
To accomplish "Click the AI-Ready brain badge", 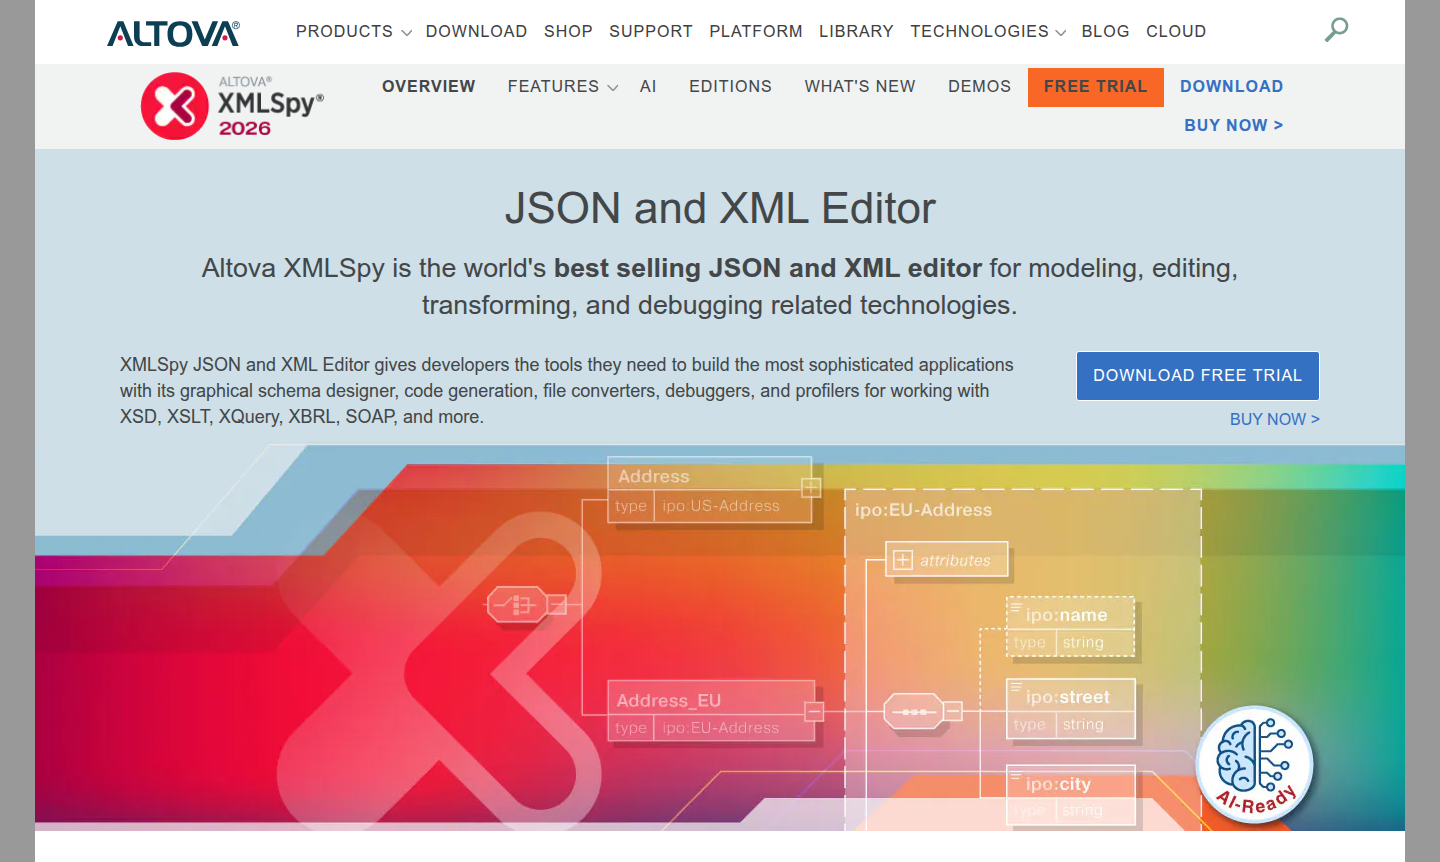I will (x=1254, y=765).
